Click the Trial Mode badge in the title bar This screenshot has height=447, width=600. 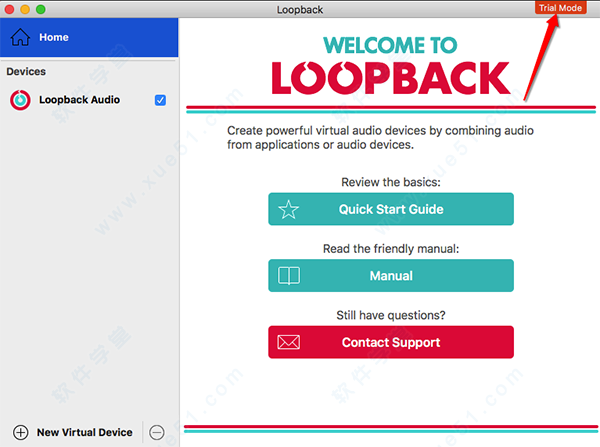click(560, 8)
